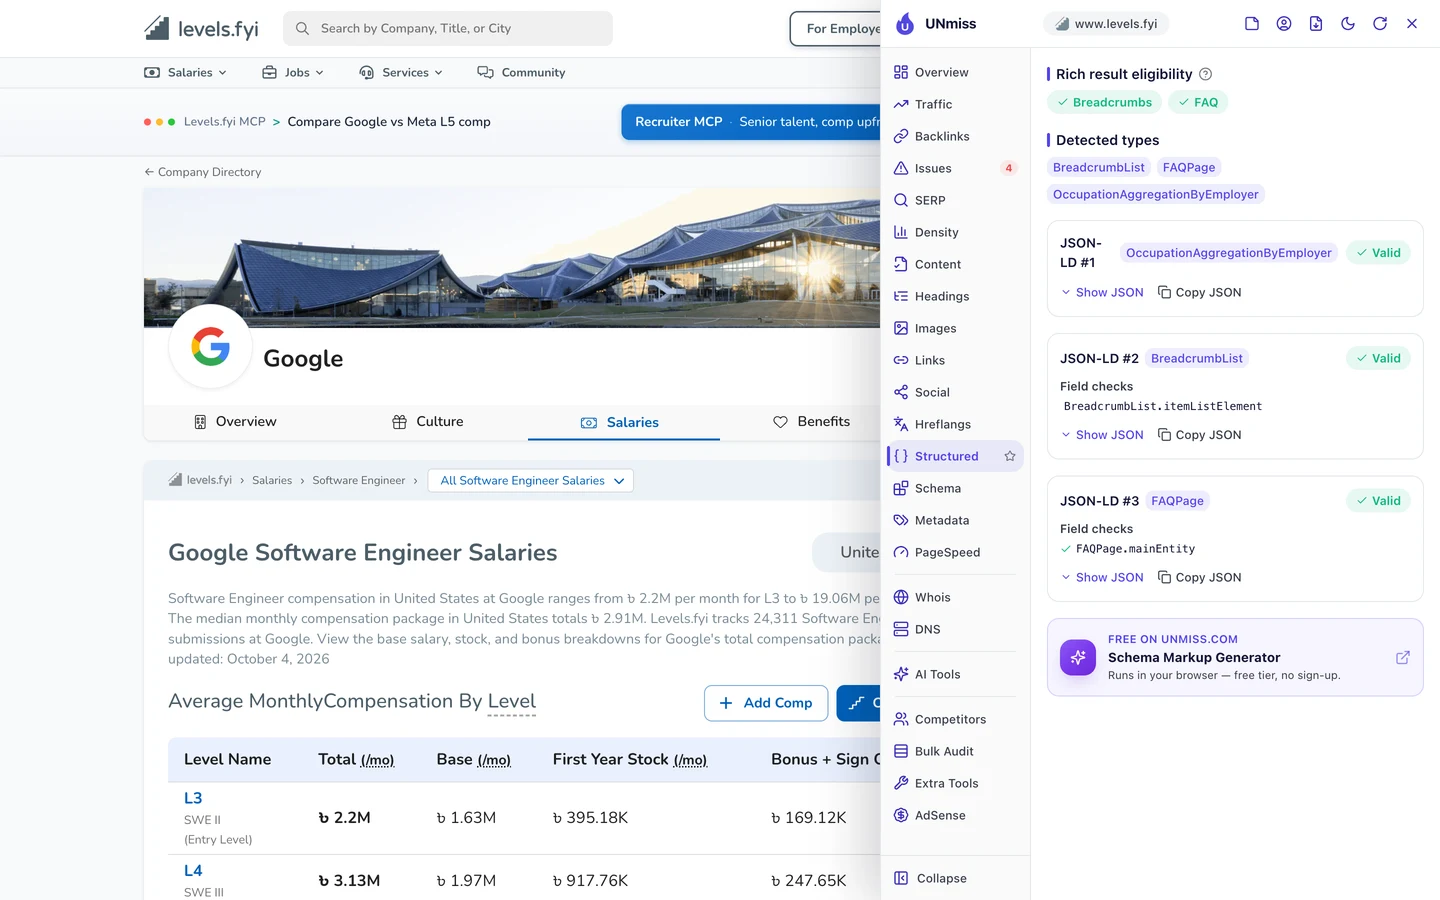Star the Structured sidebar item as favorite
Viewport: 1440px width, 900px height.
1010,456
